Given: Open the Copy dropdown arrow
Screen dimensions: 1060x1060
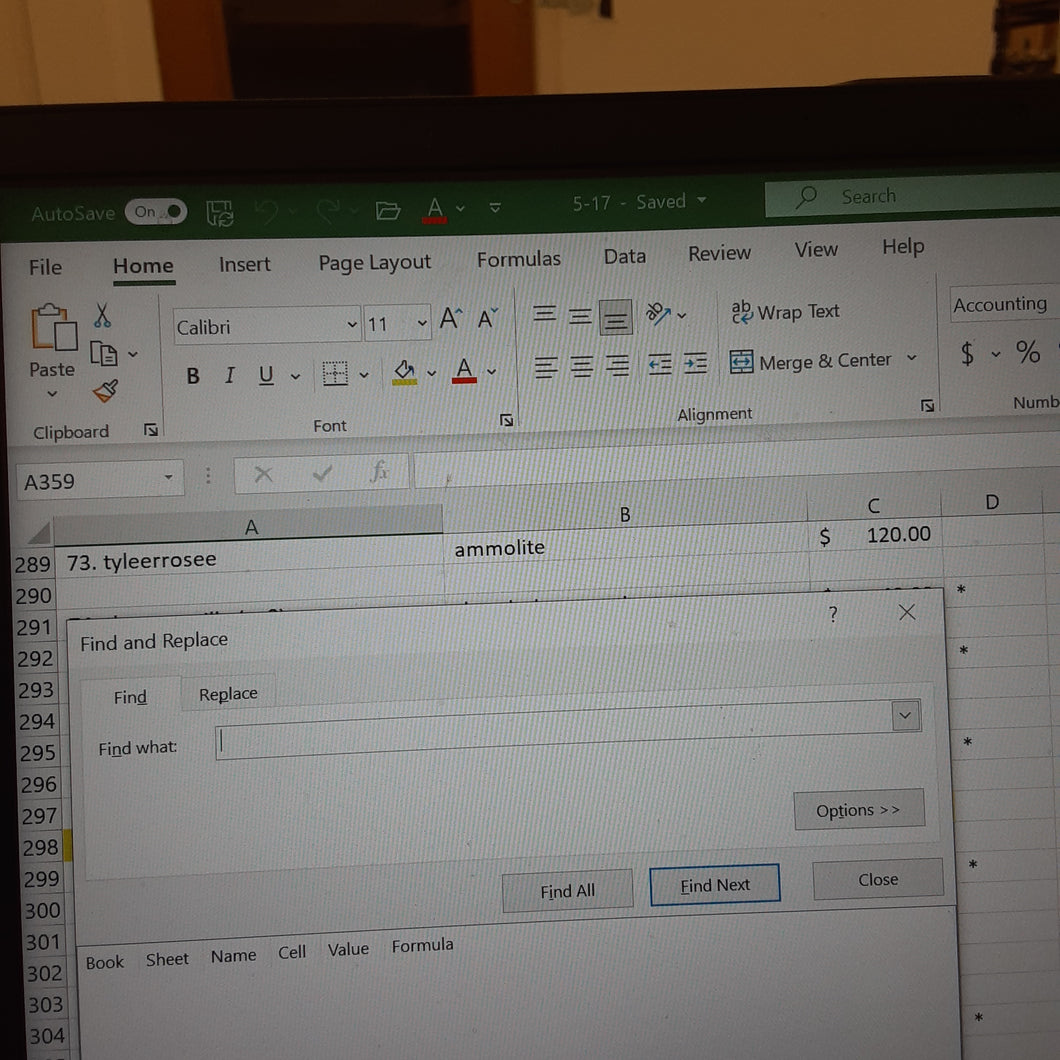Looking at the screenshot, I should pyautogui.click(x=133, y=354).
